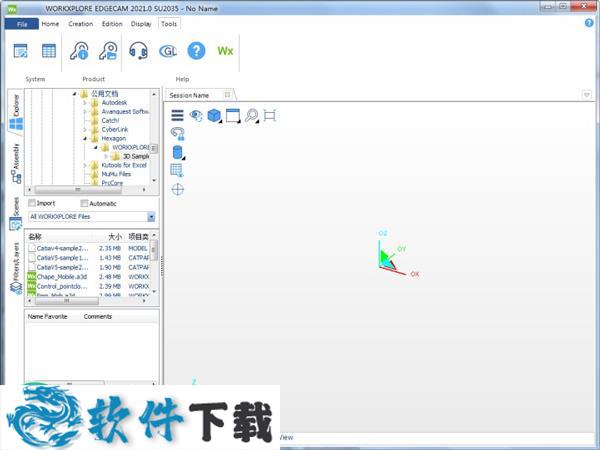Expand the Avanquest Software folder node
Screen dimensions: 600x450
pyautogui.click(x=85, y=112)
